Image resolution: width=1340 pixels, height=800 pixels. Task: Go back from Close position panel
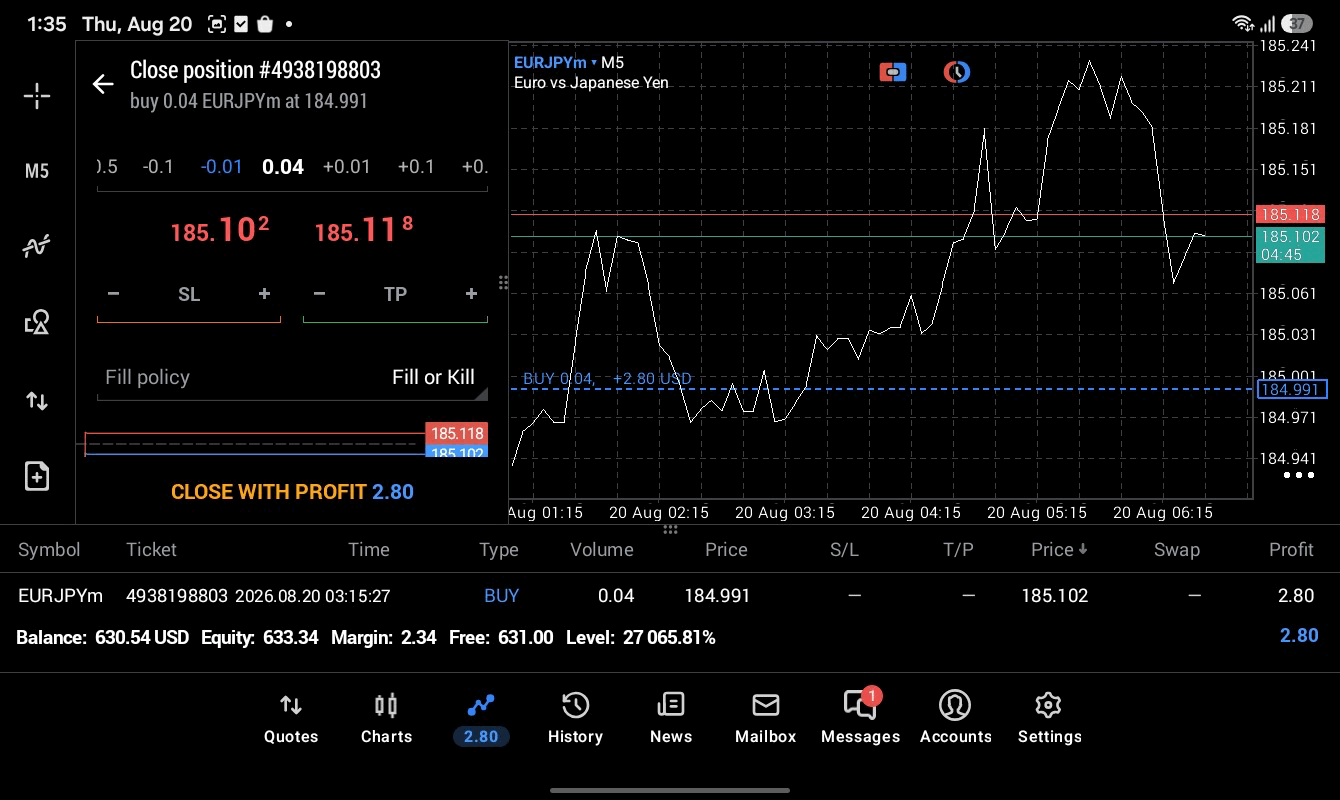103,84
